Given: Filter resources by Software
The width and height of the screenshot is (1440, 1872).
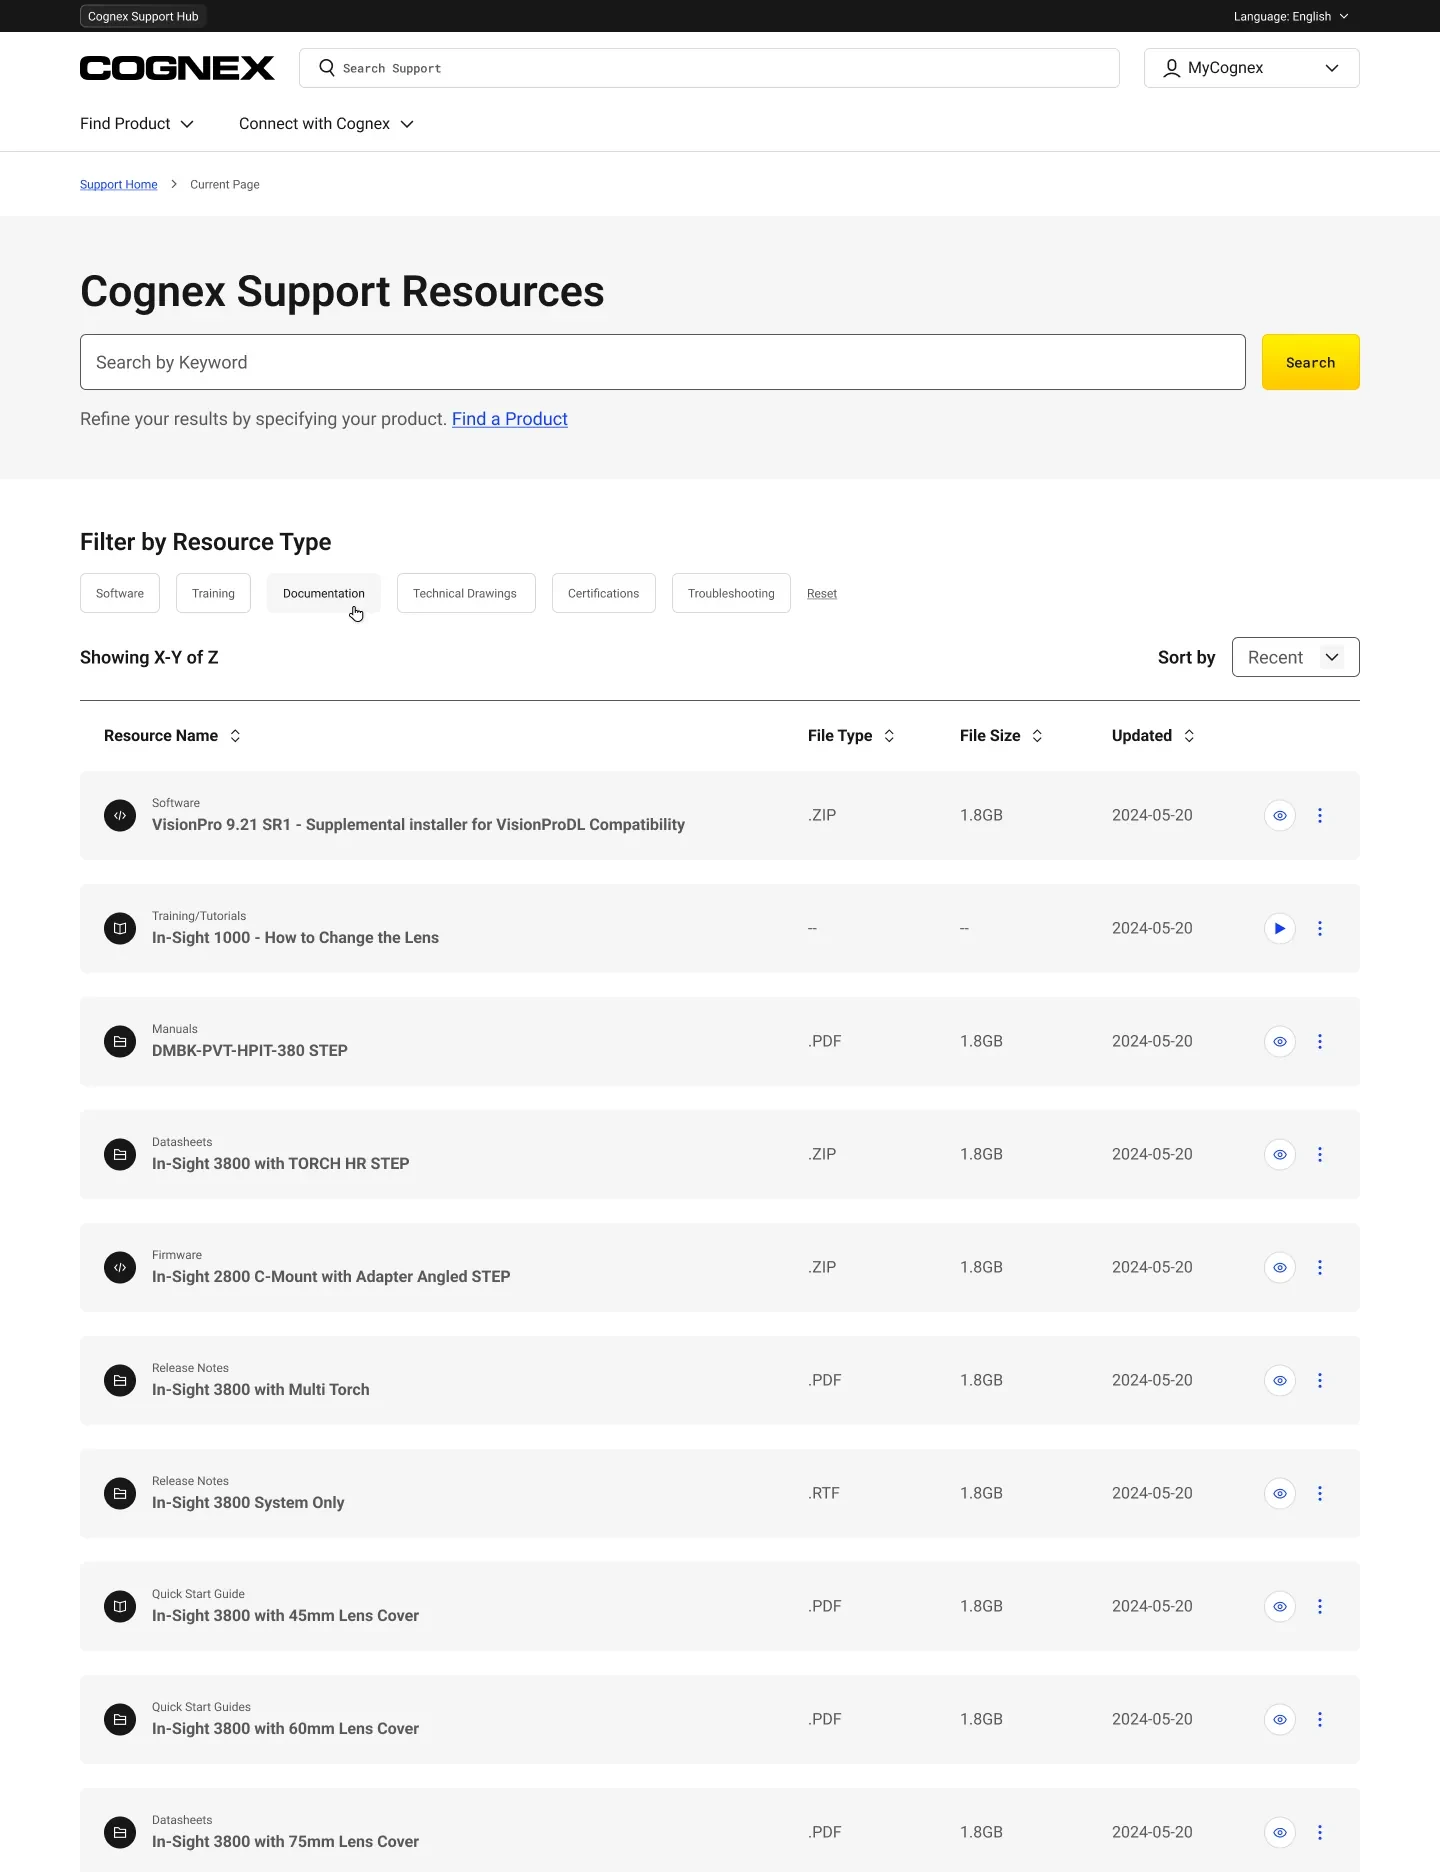Looking at the screenshot, I should pyautogui.click(x=120, y=593).
